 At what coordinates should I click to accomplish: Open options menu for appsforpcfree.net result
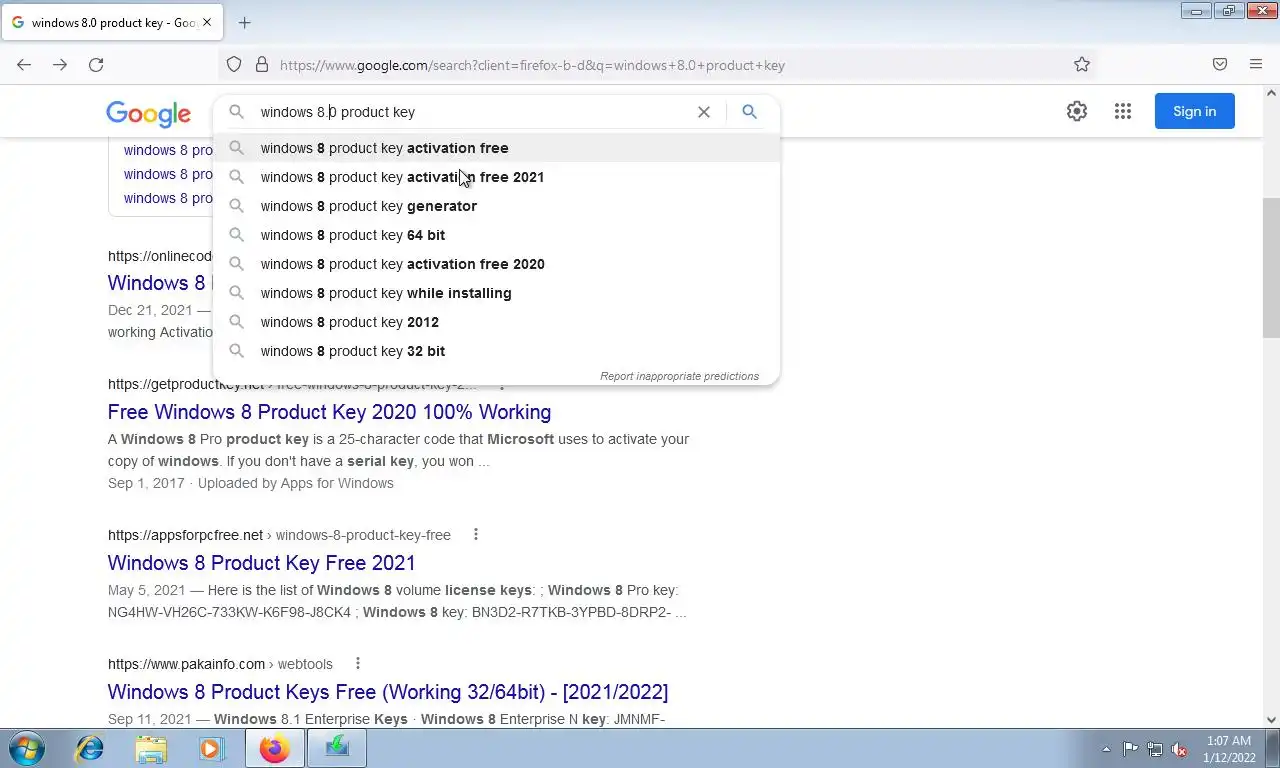[476, 535]
